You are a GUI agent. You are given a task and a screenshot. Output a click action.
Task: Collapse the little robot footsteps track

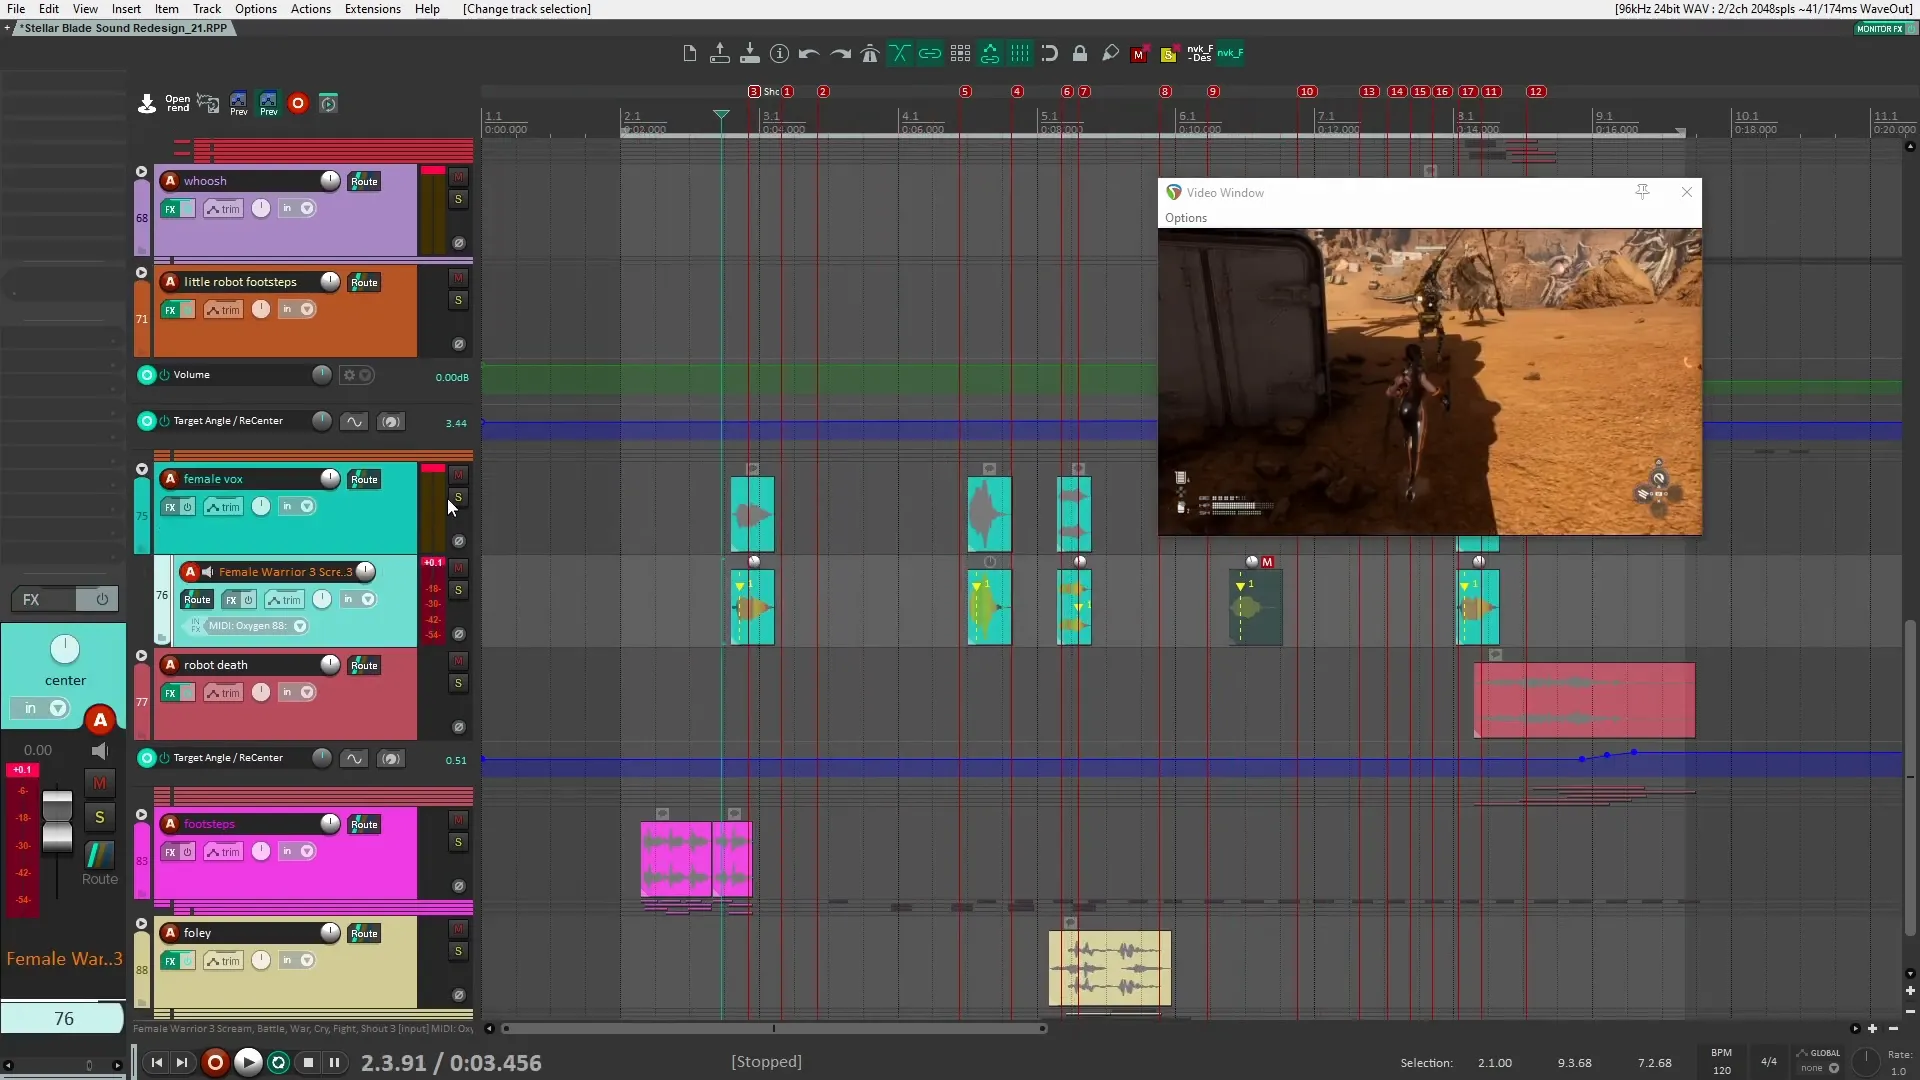[142, 272]
